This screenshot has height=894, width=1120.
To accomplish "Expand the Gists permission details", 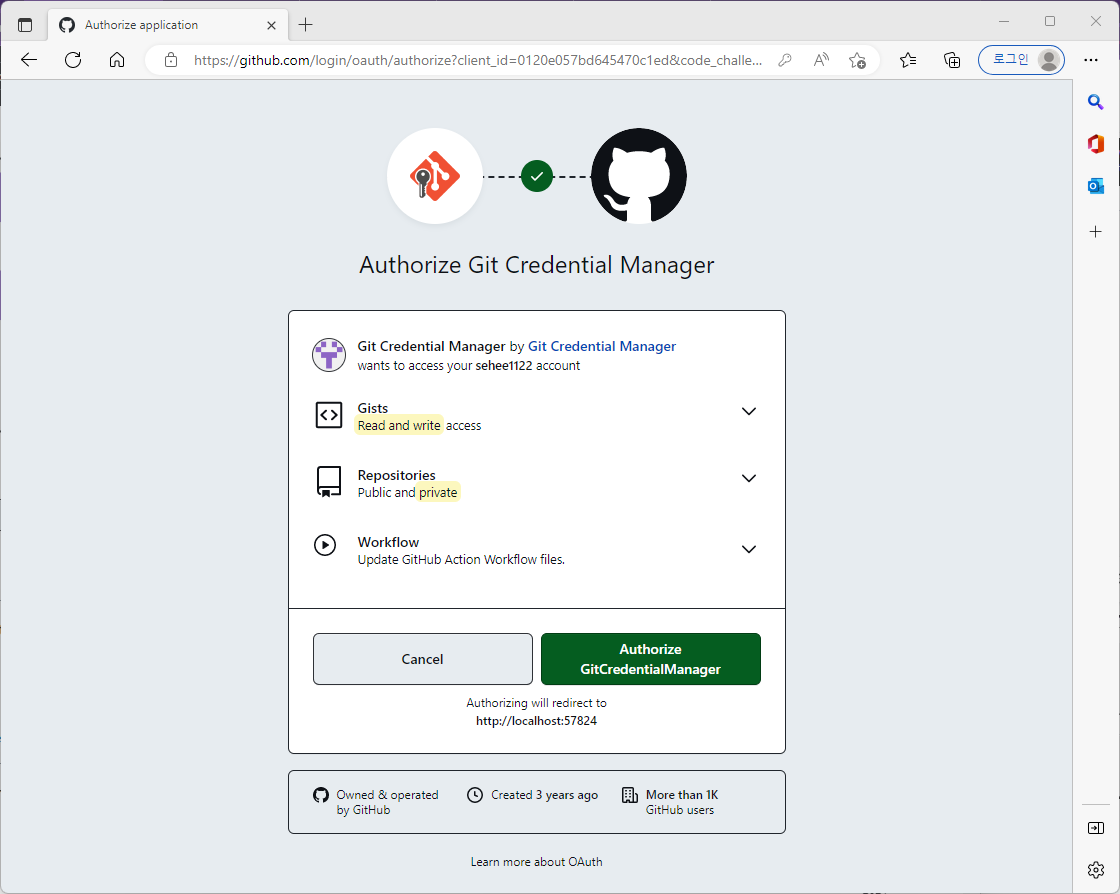I will coord(749,411).
